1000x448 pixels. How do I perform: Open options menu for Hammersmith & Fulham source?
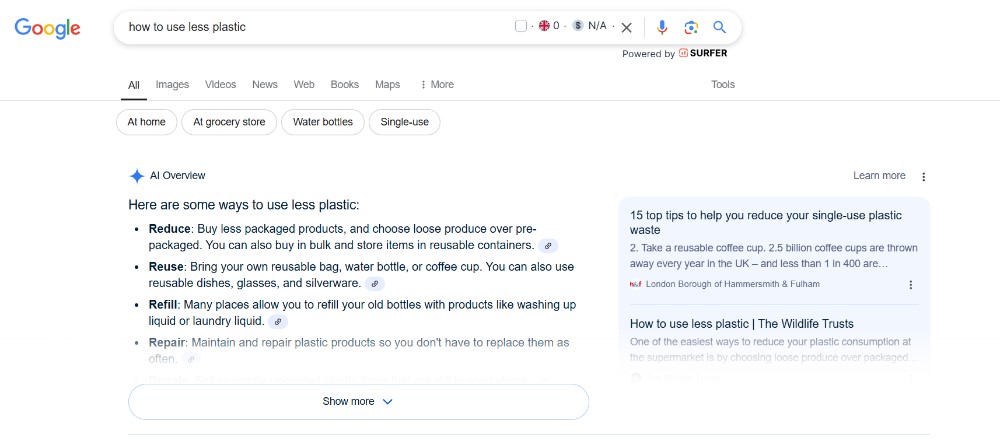(x=910, y=285)
